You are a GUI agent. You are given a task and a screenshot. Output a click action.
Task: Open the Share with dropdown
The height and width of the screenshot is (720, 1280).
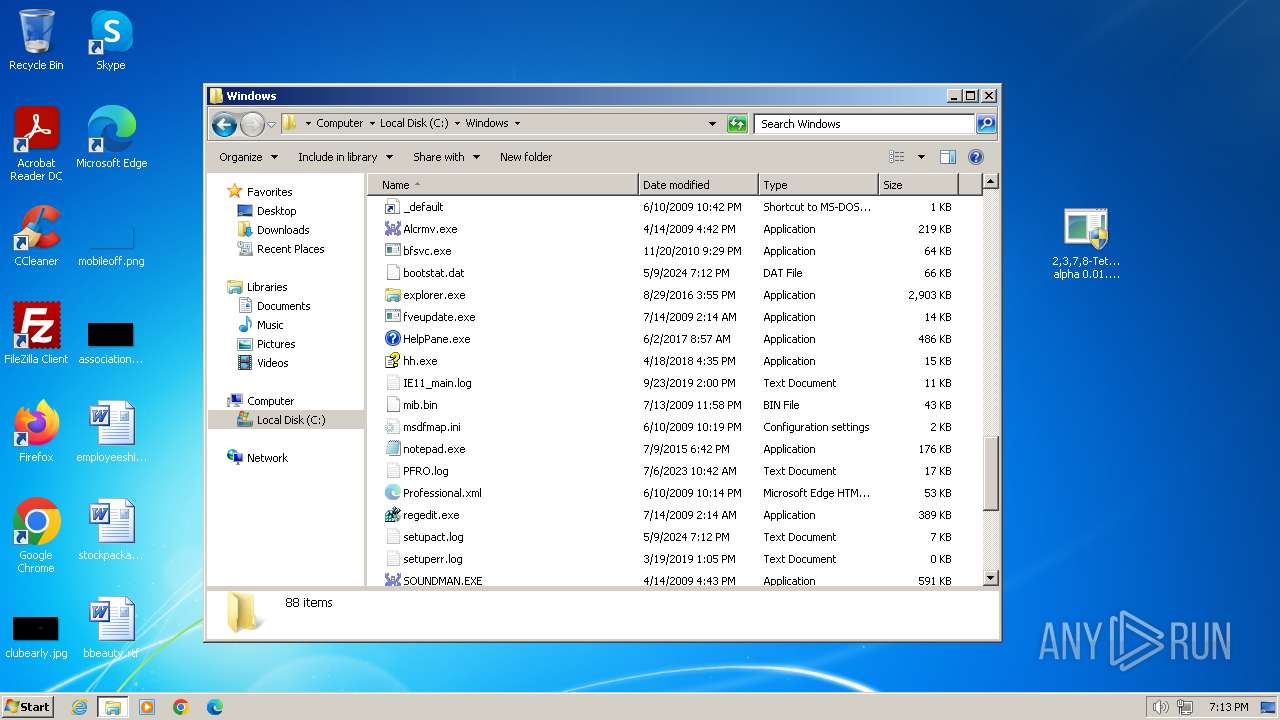(x=446, y=157)
